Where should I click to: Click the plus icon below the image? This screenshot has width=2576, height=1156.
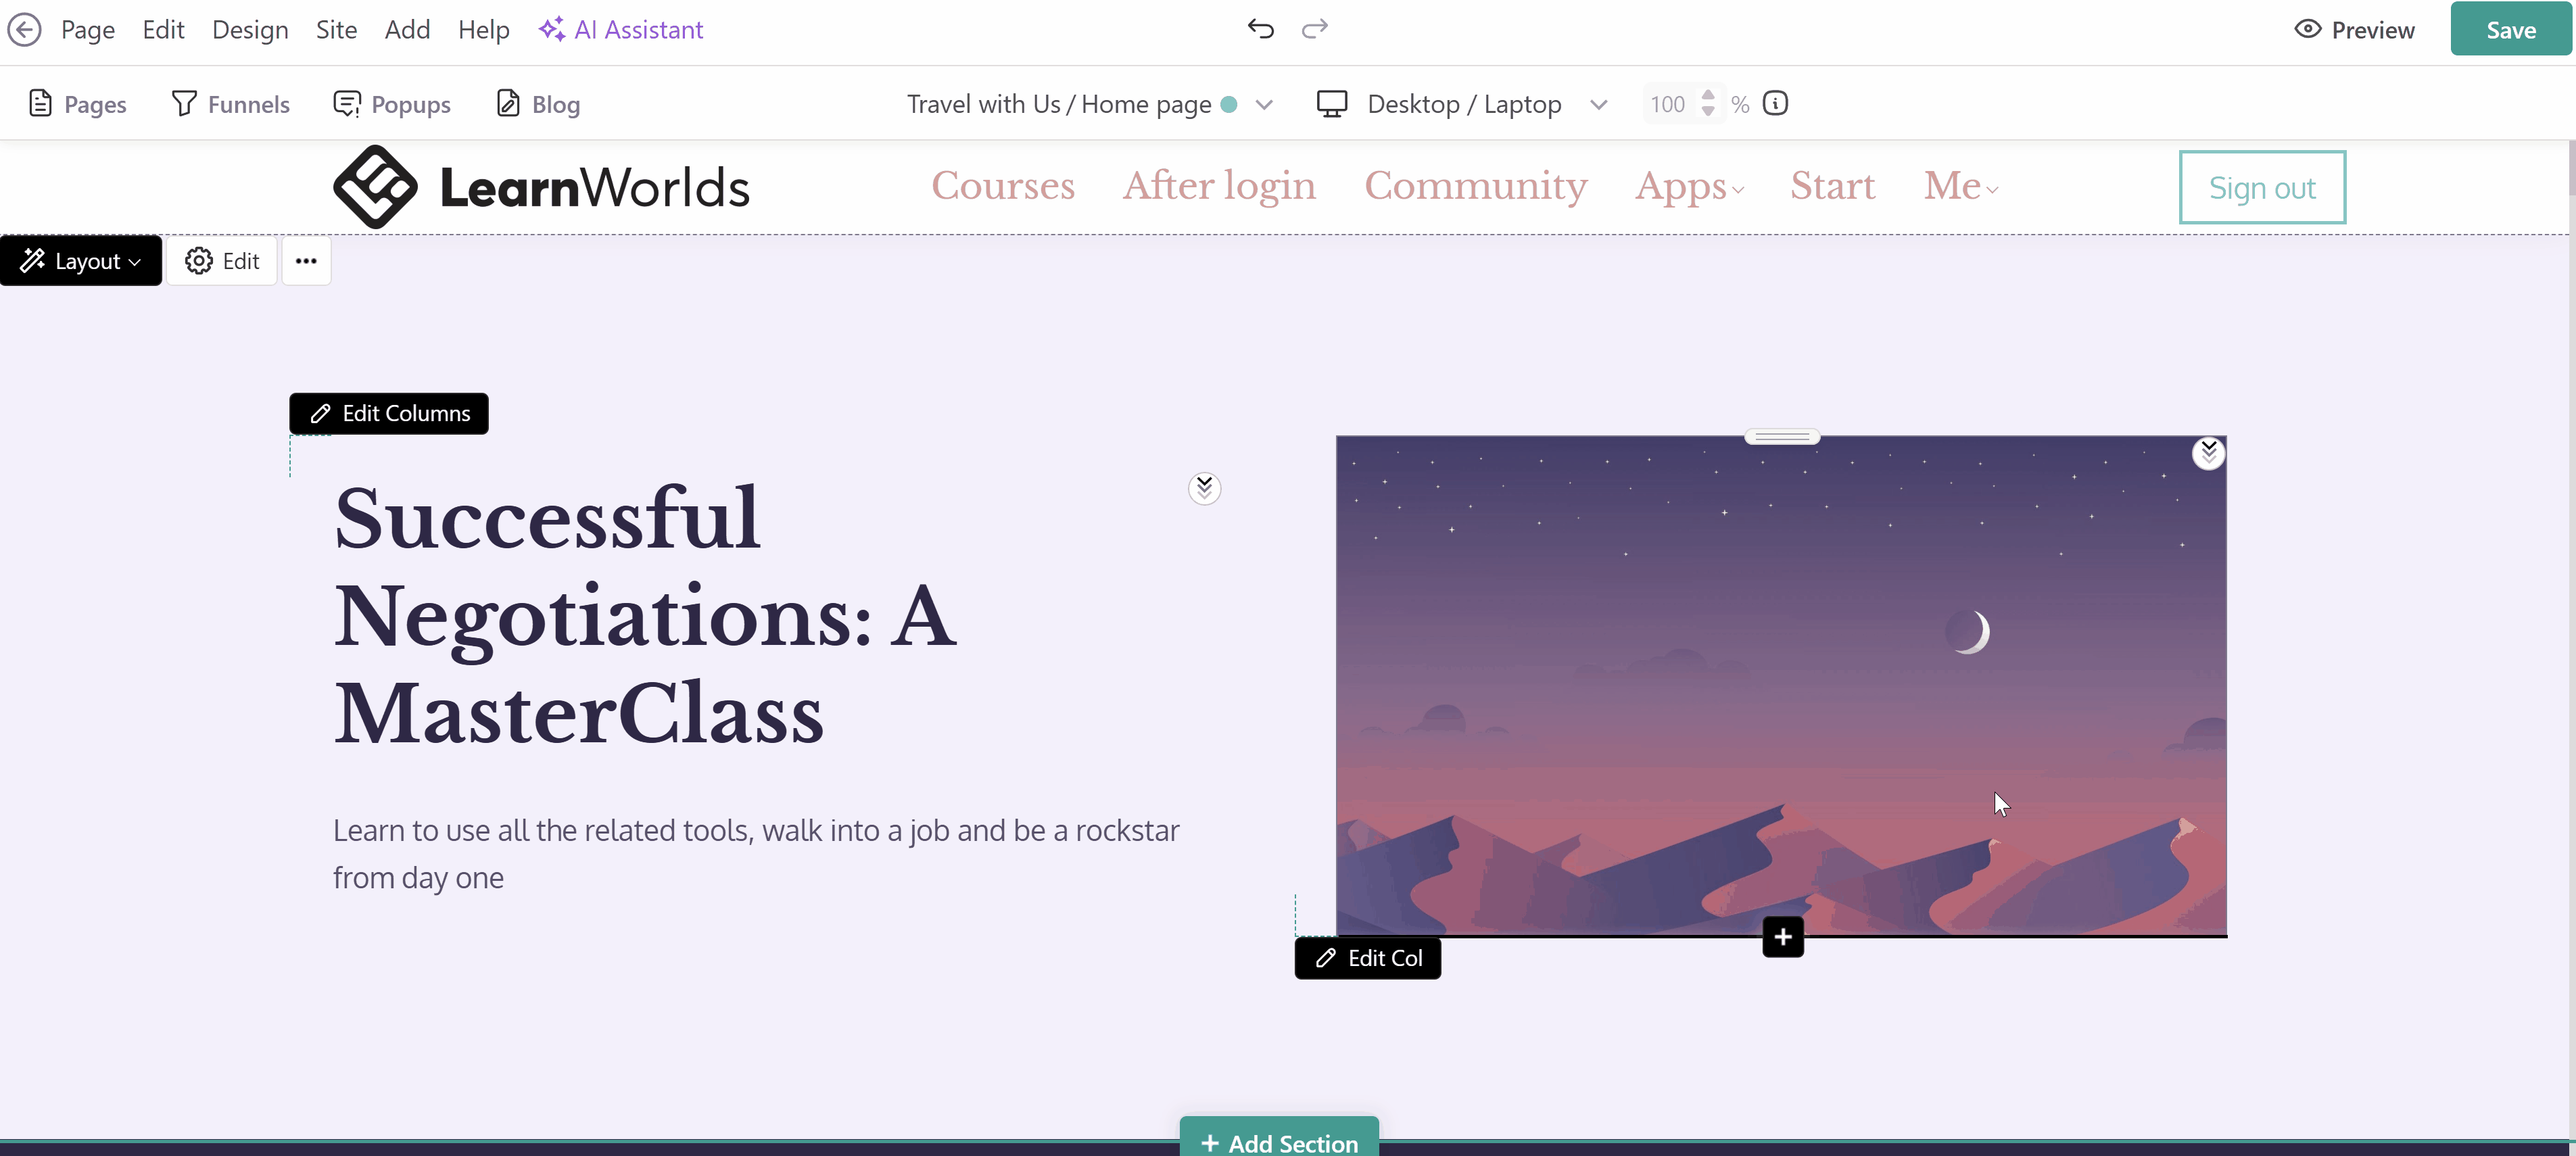pos(1783,937)
